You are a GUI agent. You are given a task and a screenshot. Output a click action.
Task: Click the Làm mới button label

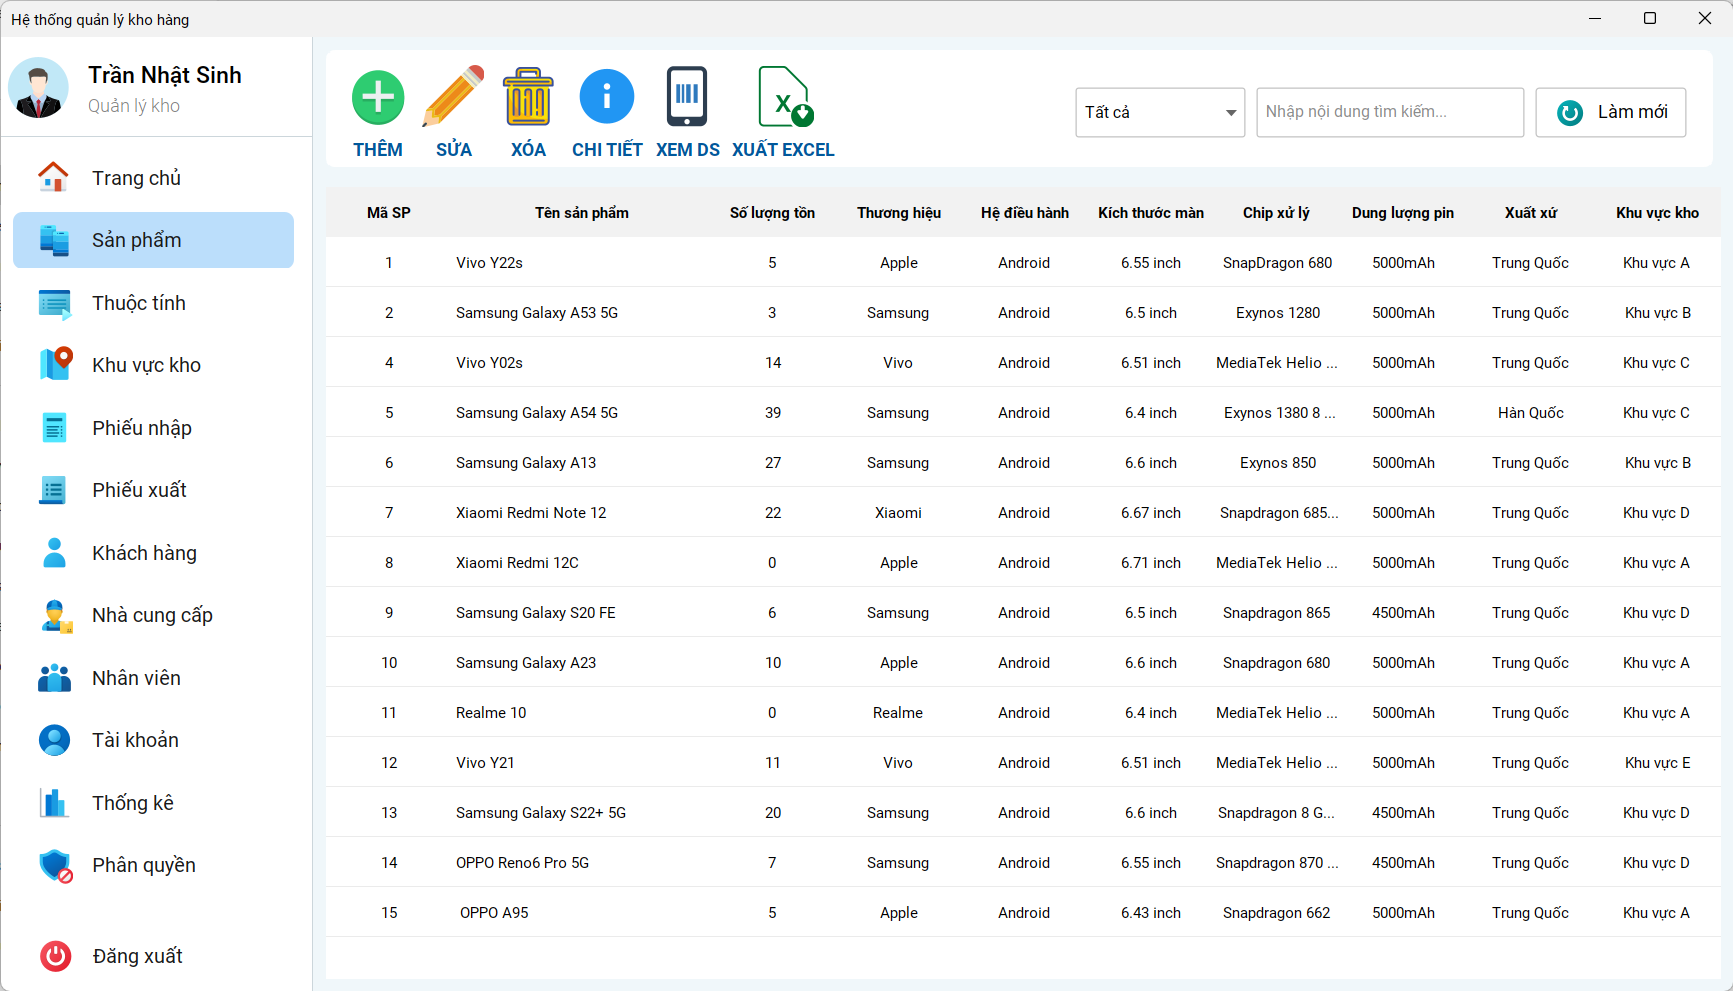(x=1633, y=112)
